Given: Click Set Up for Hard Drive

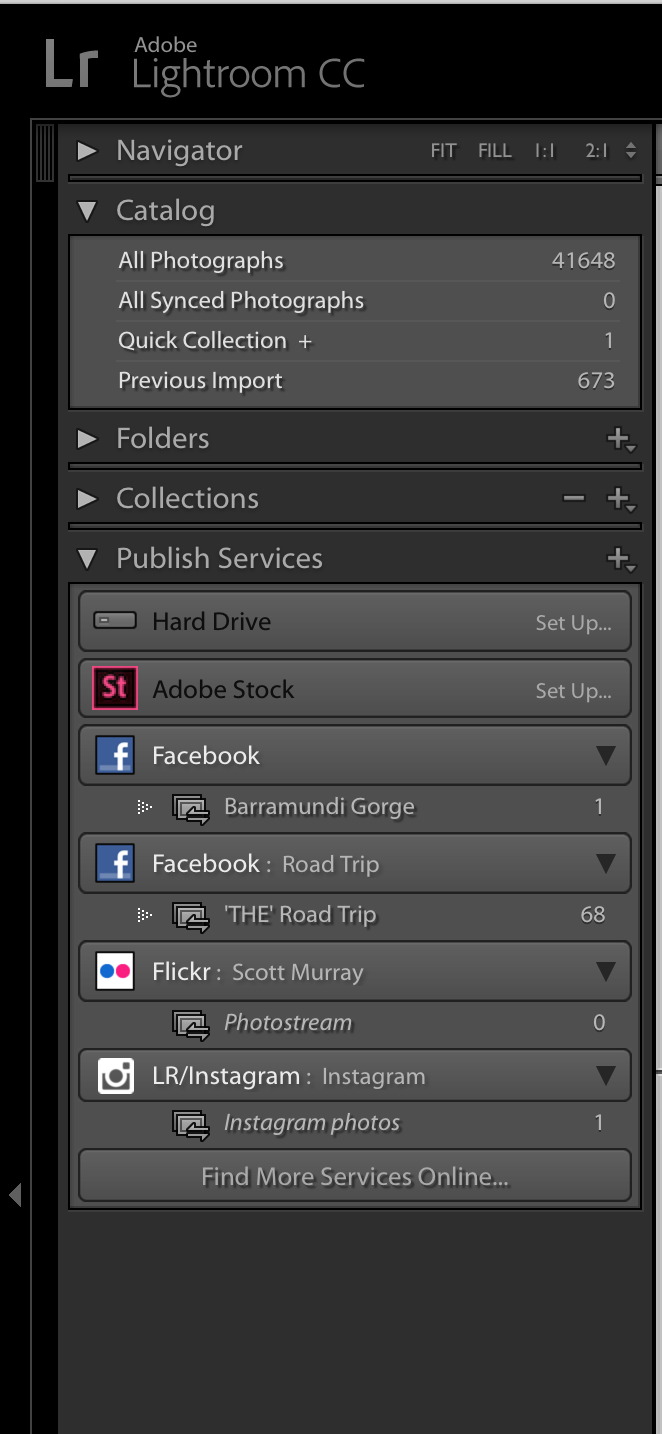Looking at the screenshot, I should 573,622.
